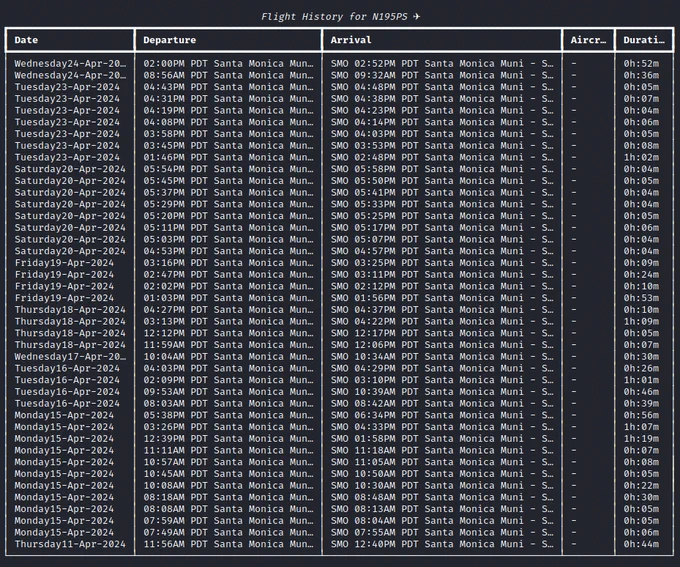Select the 0h:36m duration value
The image size is (680, 567).
point(641,75)
